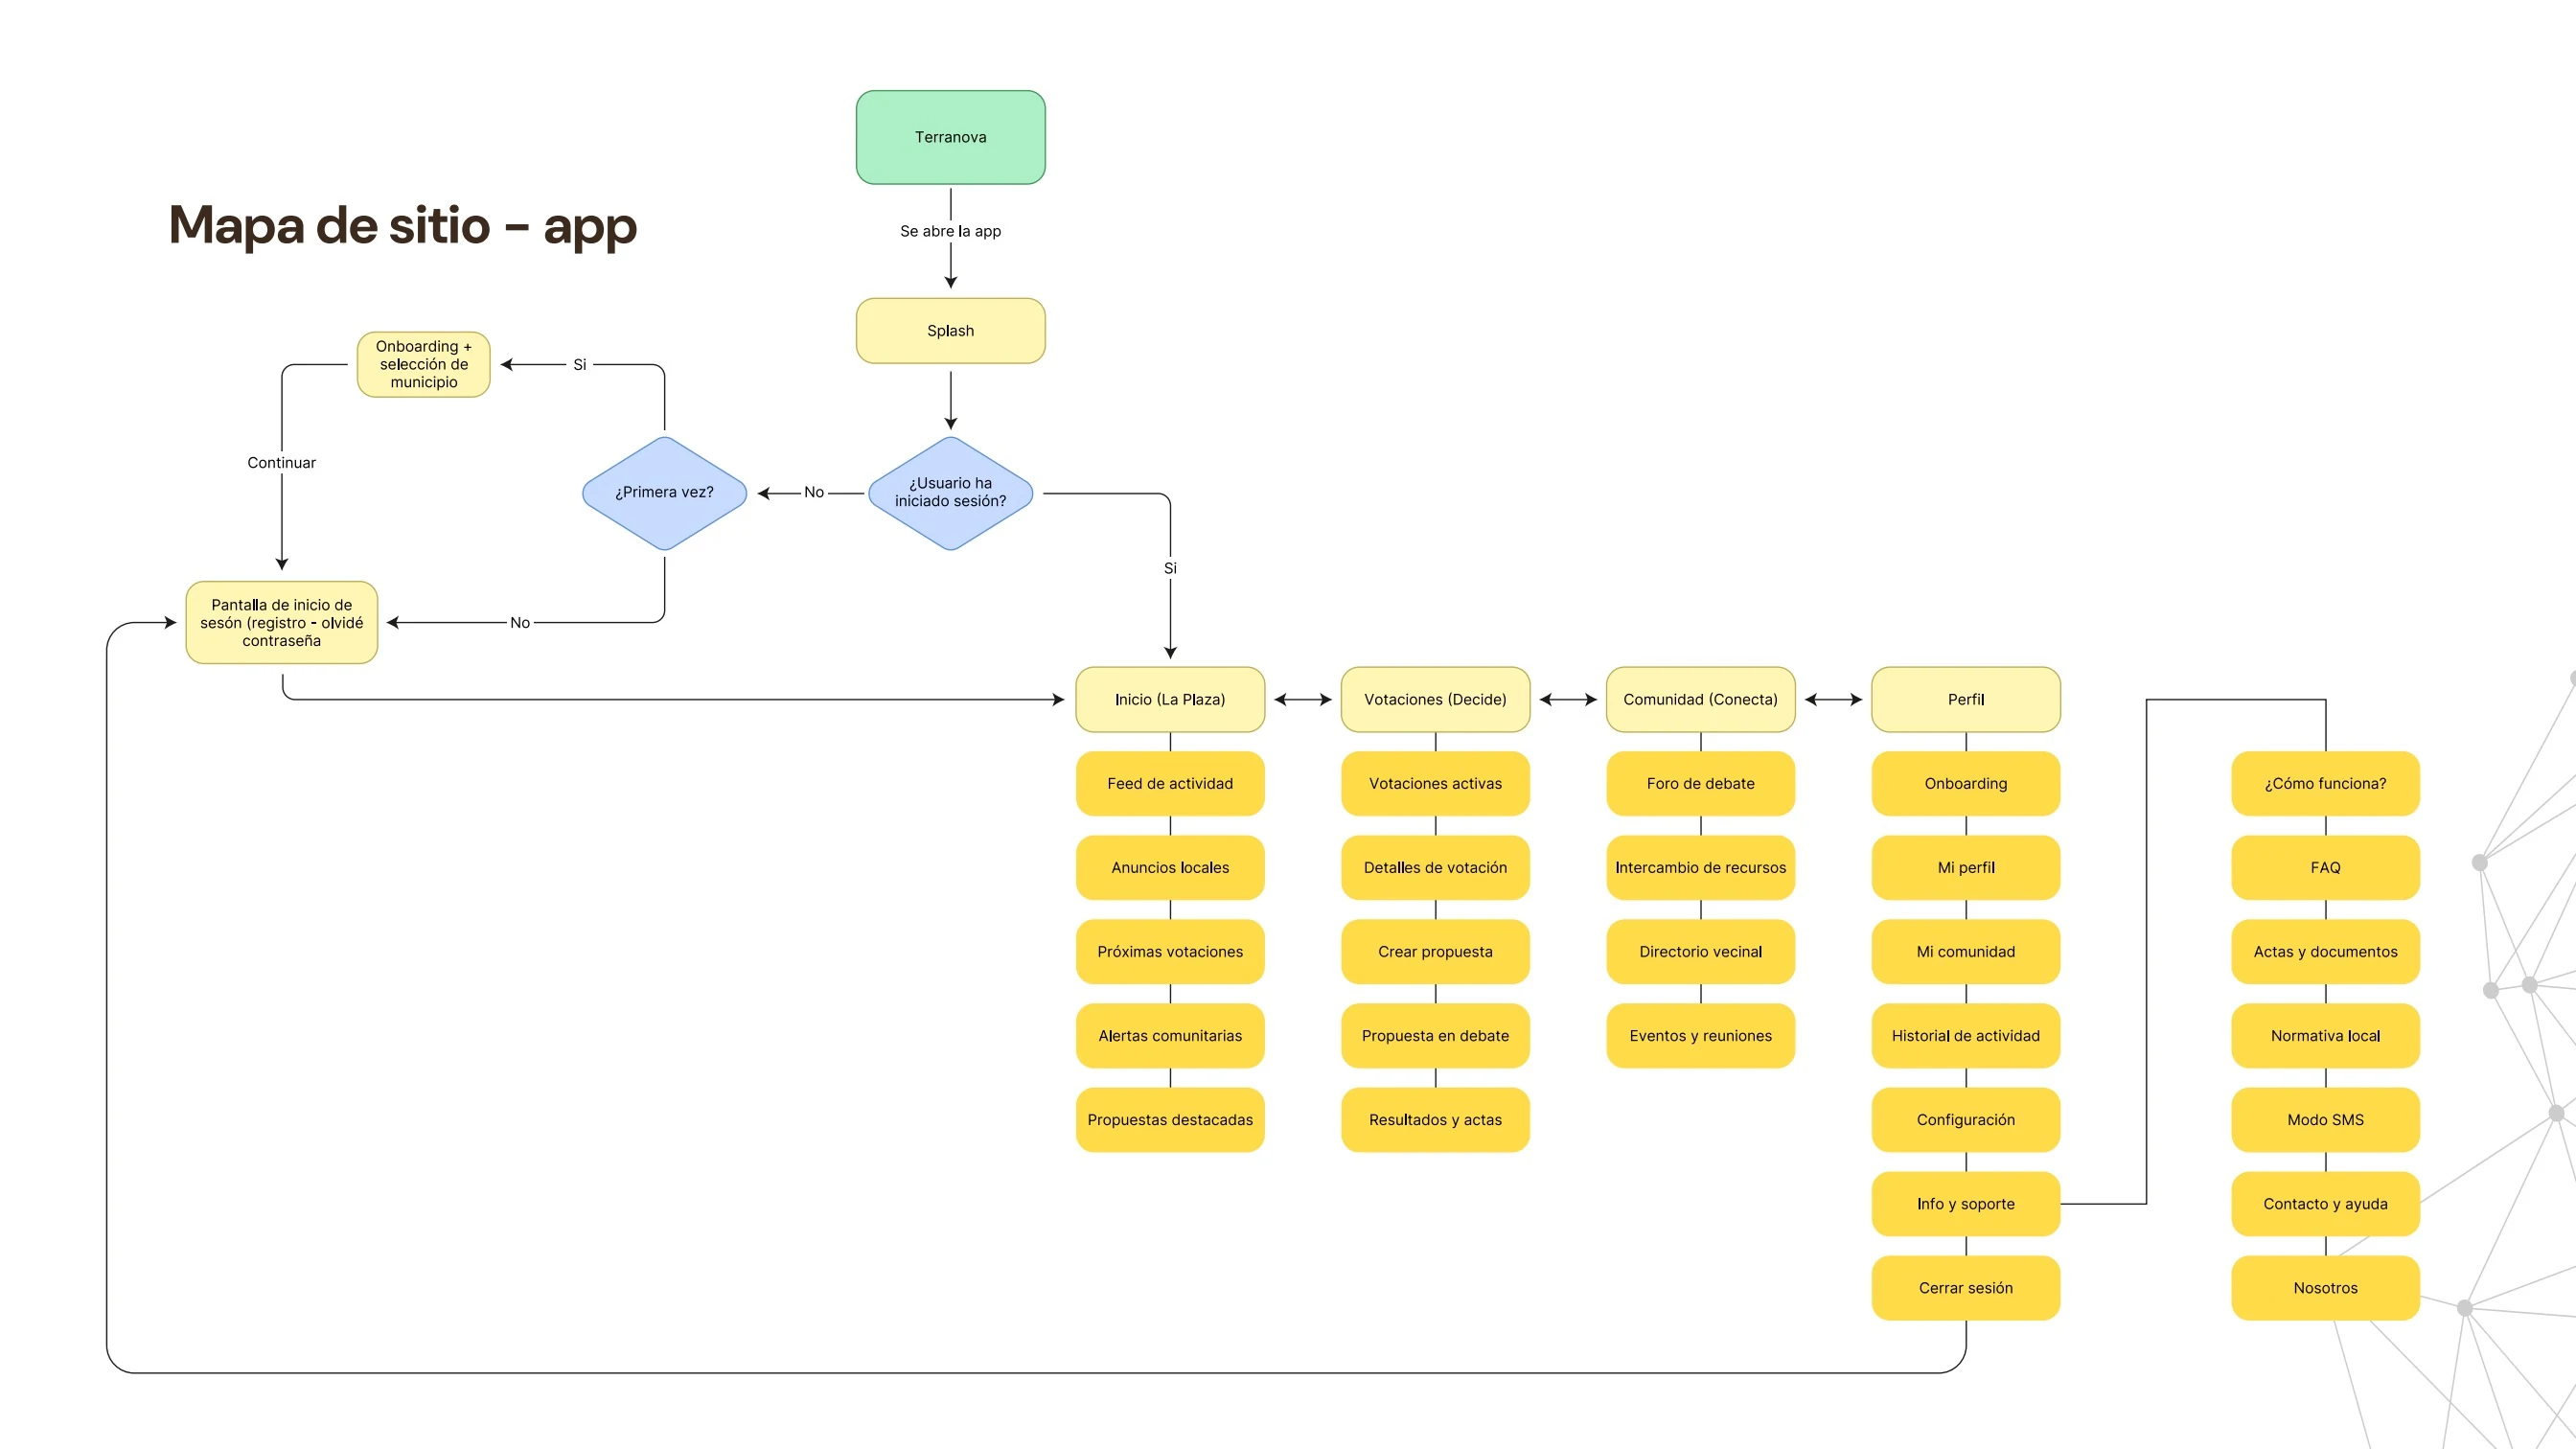Select the Votaciones (Decide) section node
Image resolution: width=2576 pixels, height=1449 pixels.
pos(1435,699)
